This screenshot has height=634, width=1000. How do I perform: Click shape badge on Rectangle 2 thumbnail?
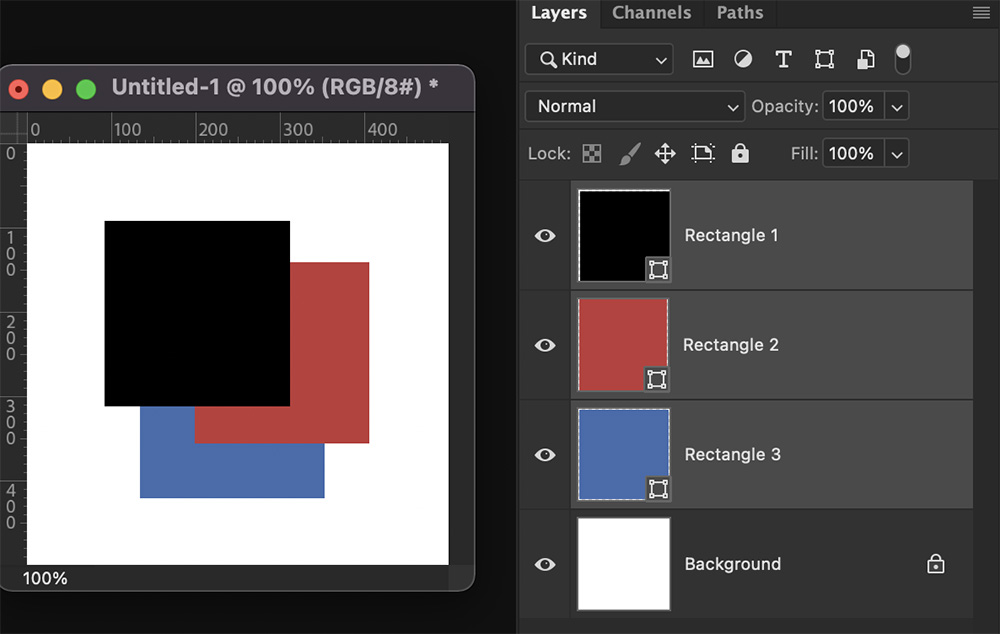(x=656, y=380)
